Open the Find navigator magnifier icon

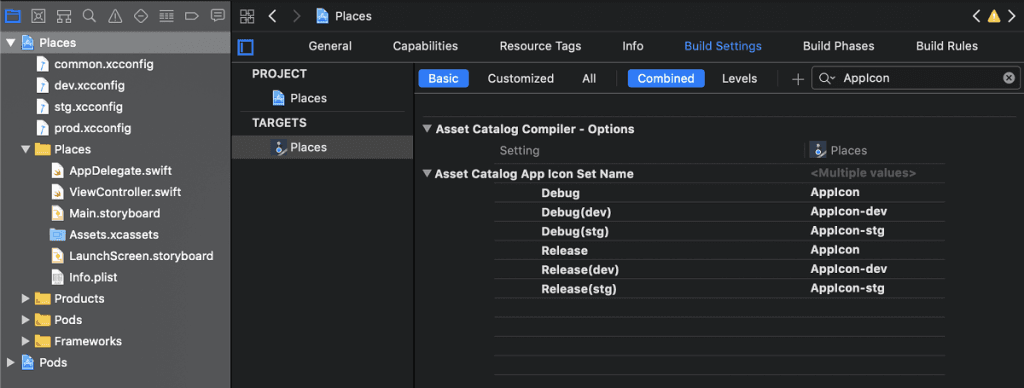click(89, 16)
